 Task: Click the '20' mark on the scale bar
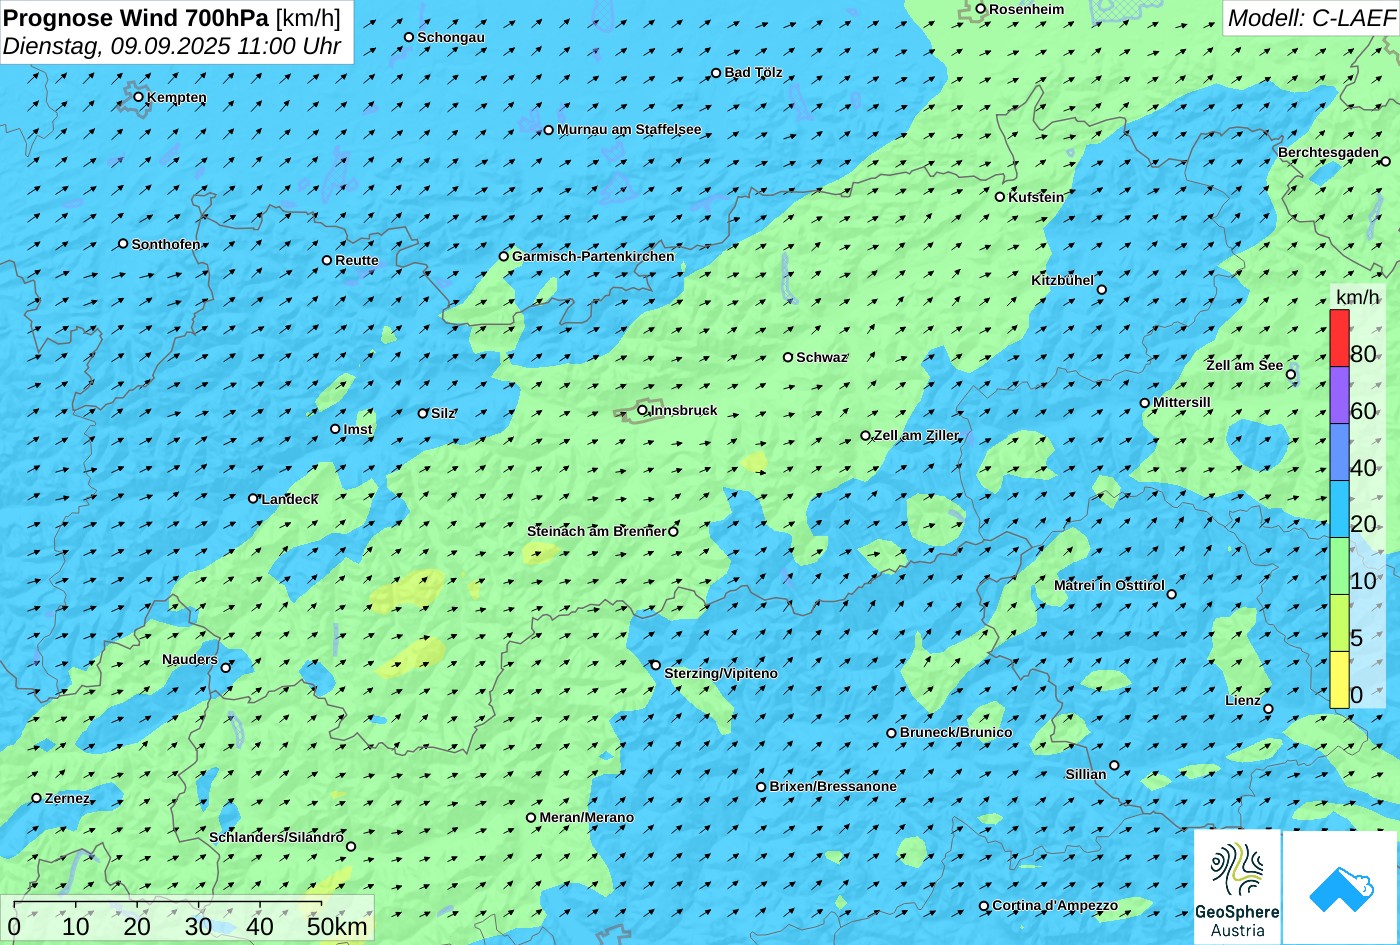[137, 926]
